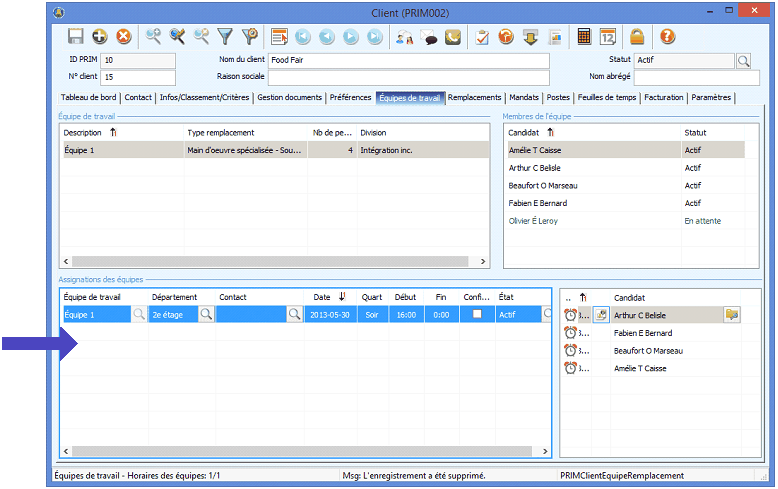Open the Département lookup for 2e étage
Viewport: 778px width, 489px height.
[205, 314]
